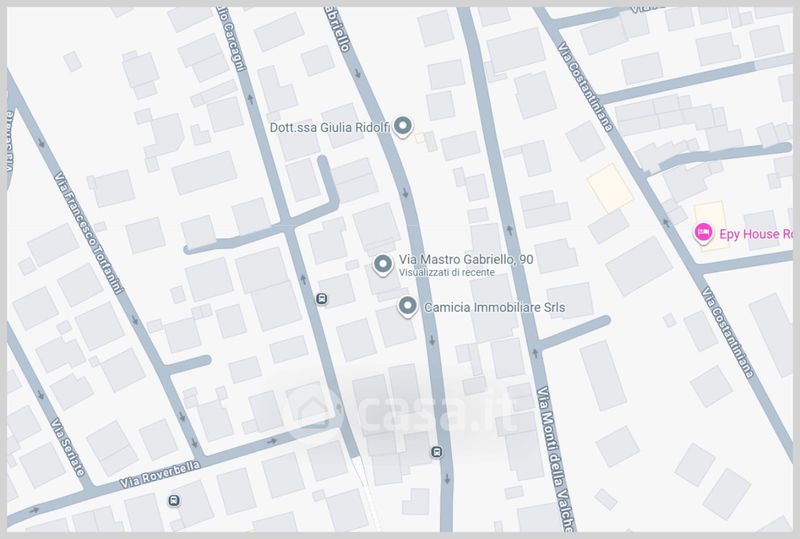The image size is (800, 539).
Task: Open the bus stop icon beneath Via Roverbella
Action: [x=174, y=500]
